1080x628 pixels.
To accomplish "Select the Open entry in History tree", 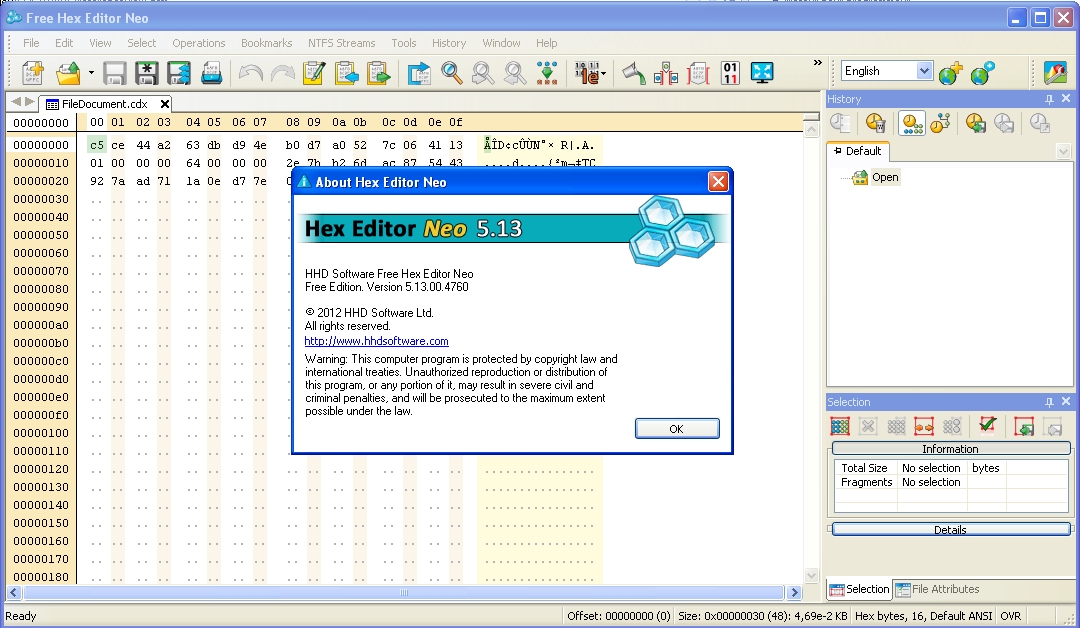I will (884, 177).
